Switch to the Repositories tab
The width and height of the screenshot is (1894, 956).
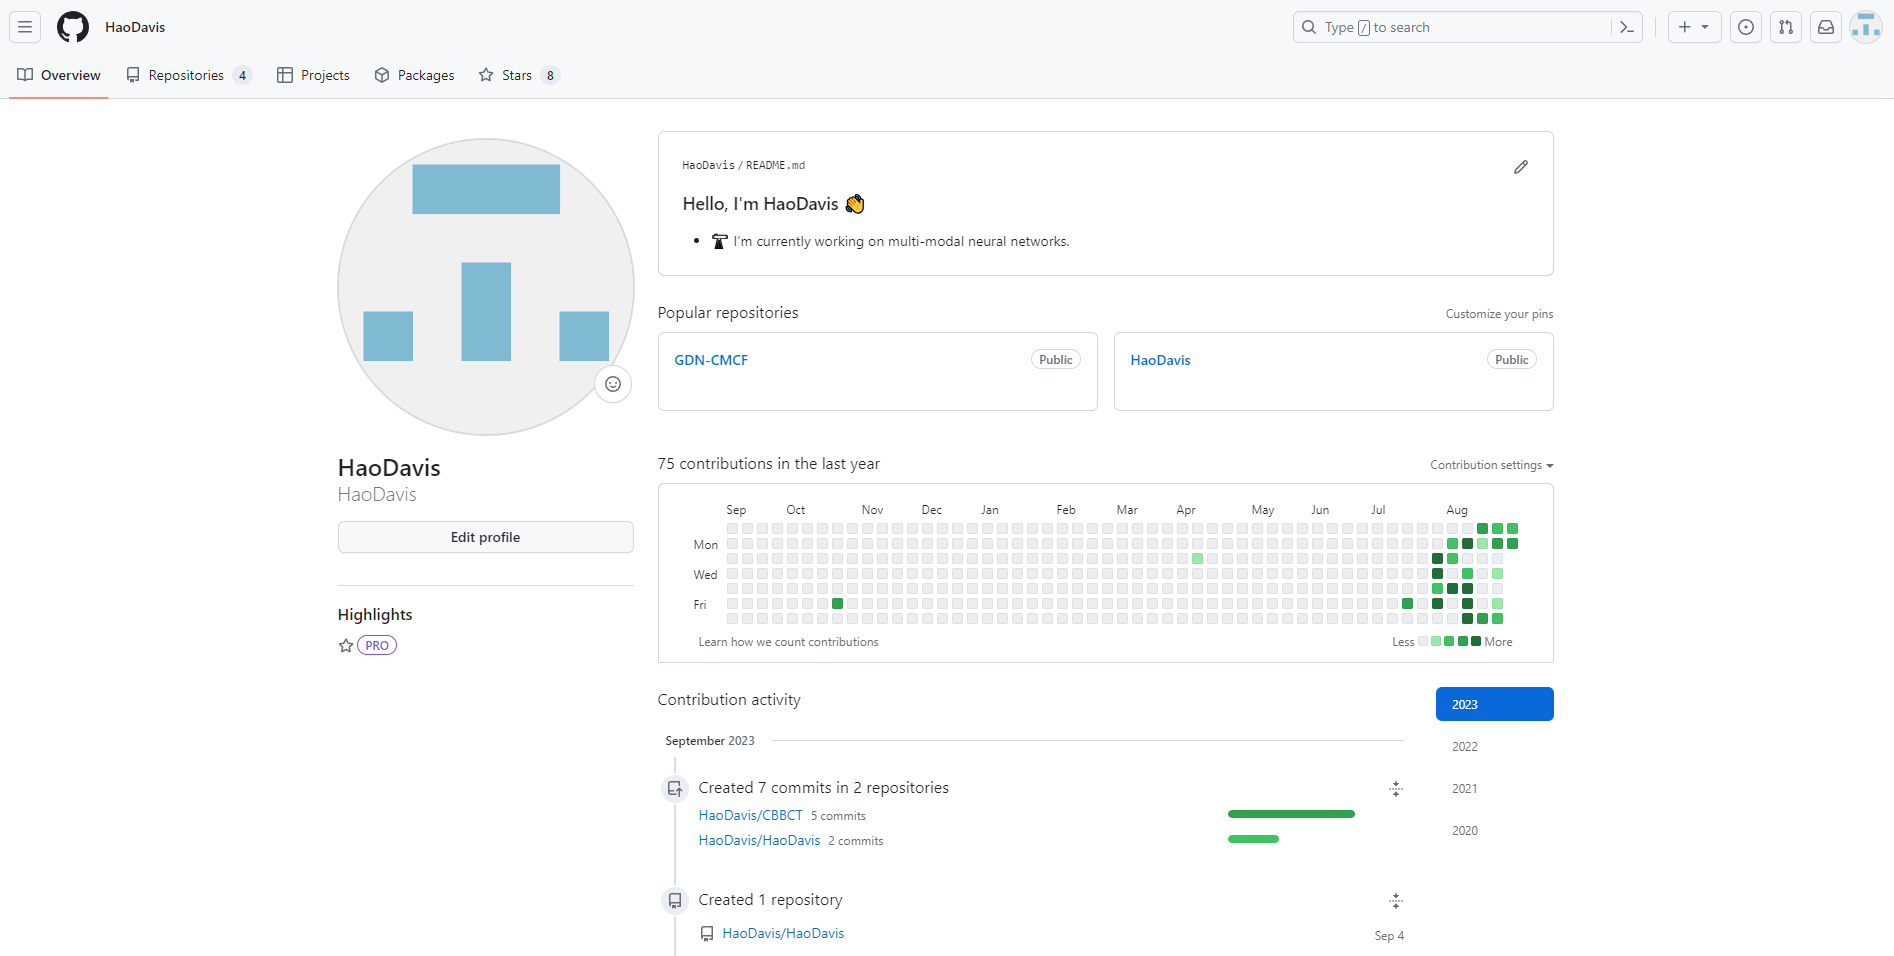point(188,75)
